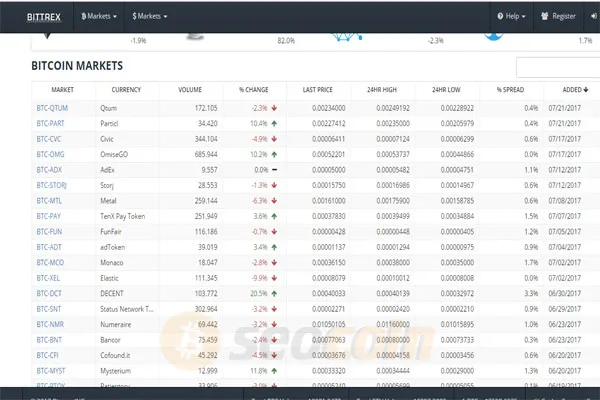Screen dimensions: 600x400
Task: Click the red down arrow for Qtum
Action: [x=274, y=108]
